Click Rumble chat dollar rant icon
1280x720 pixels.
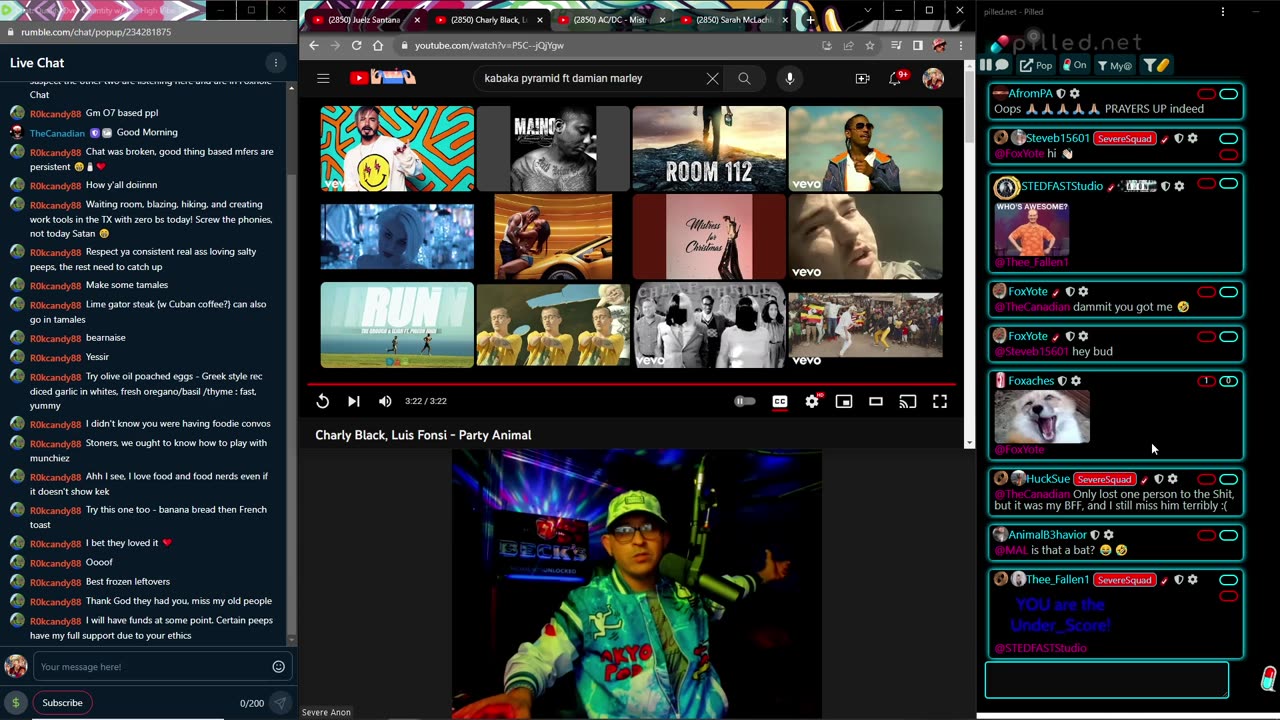[15, 703]
